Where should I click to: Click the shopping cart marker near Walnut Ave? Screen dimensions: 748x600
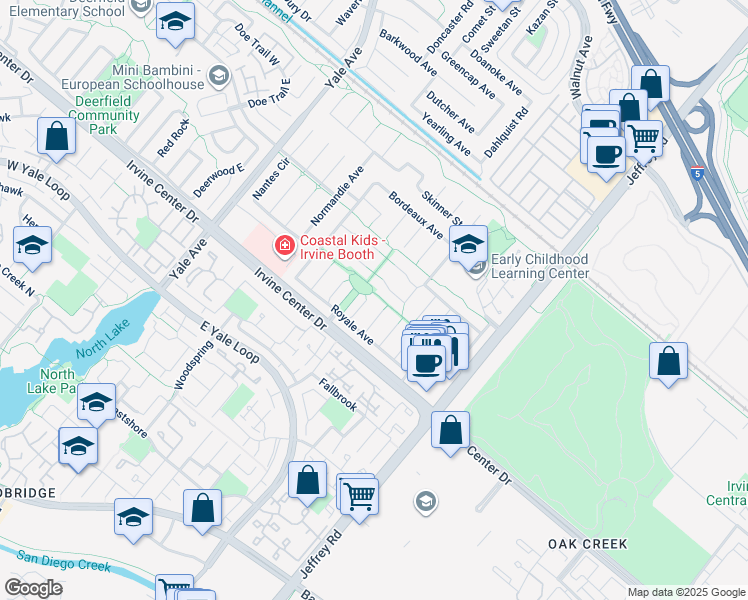(x=644, y=140)
